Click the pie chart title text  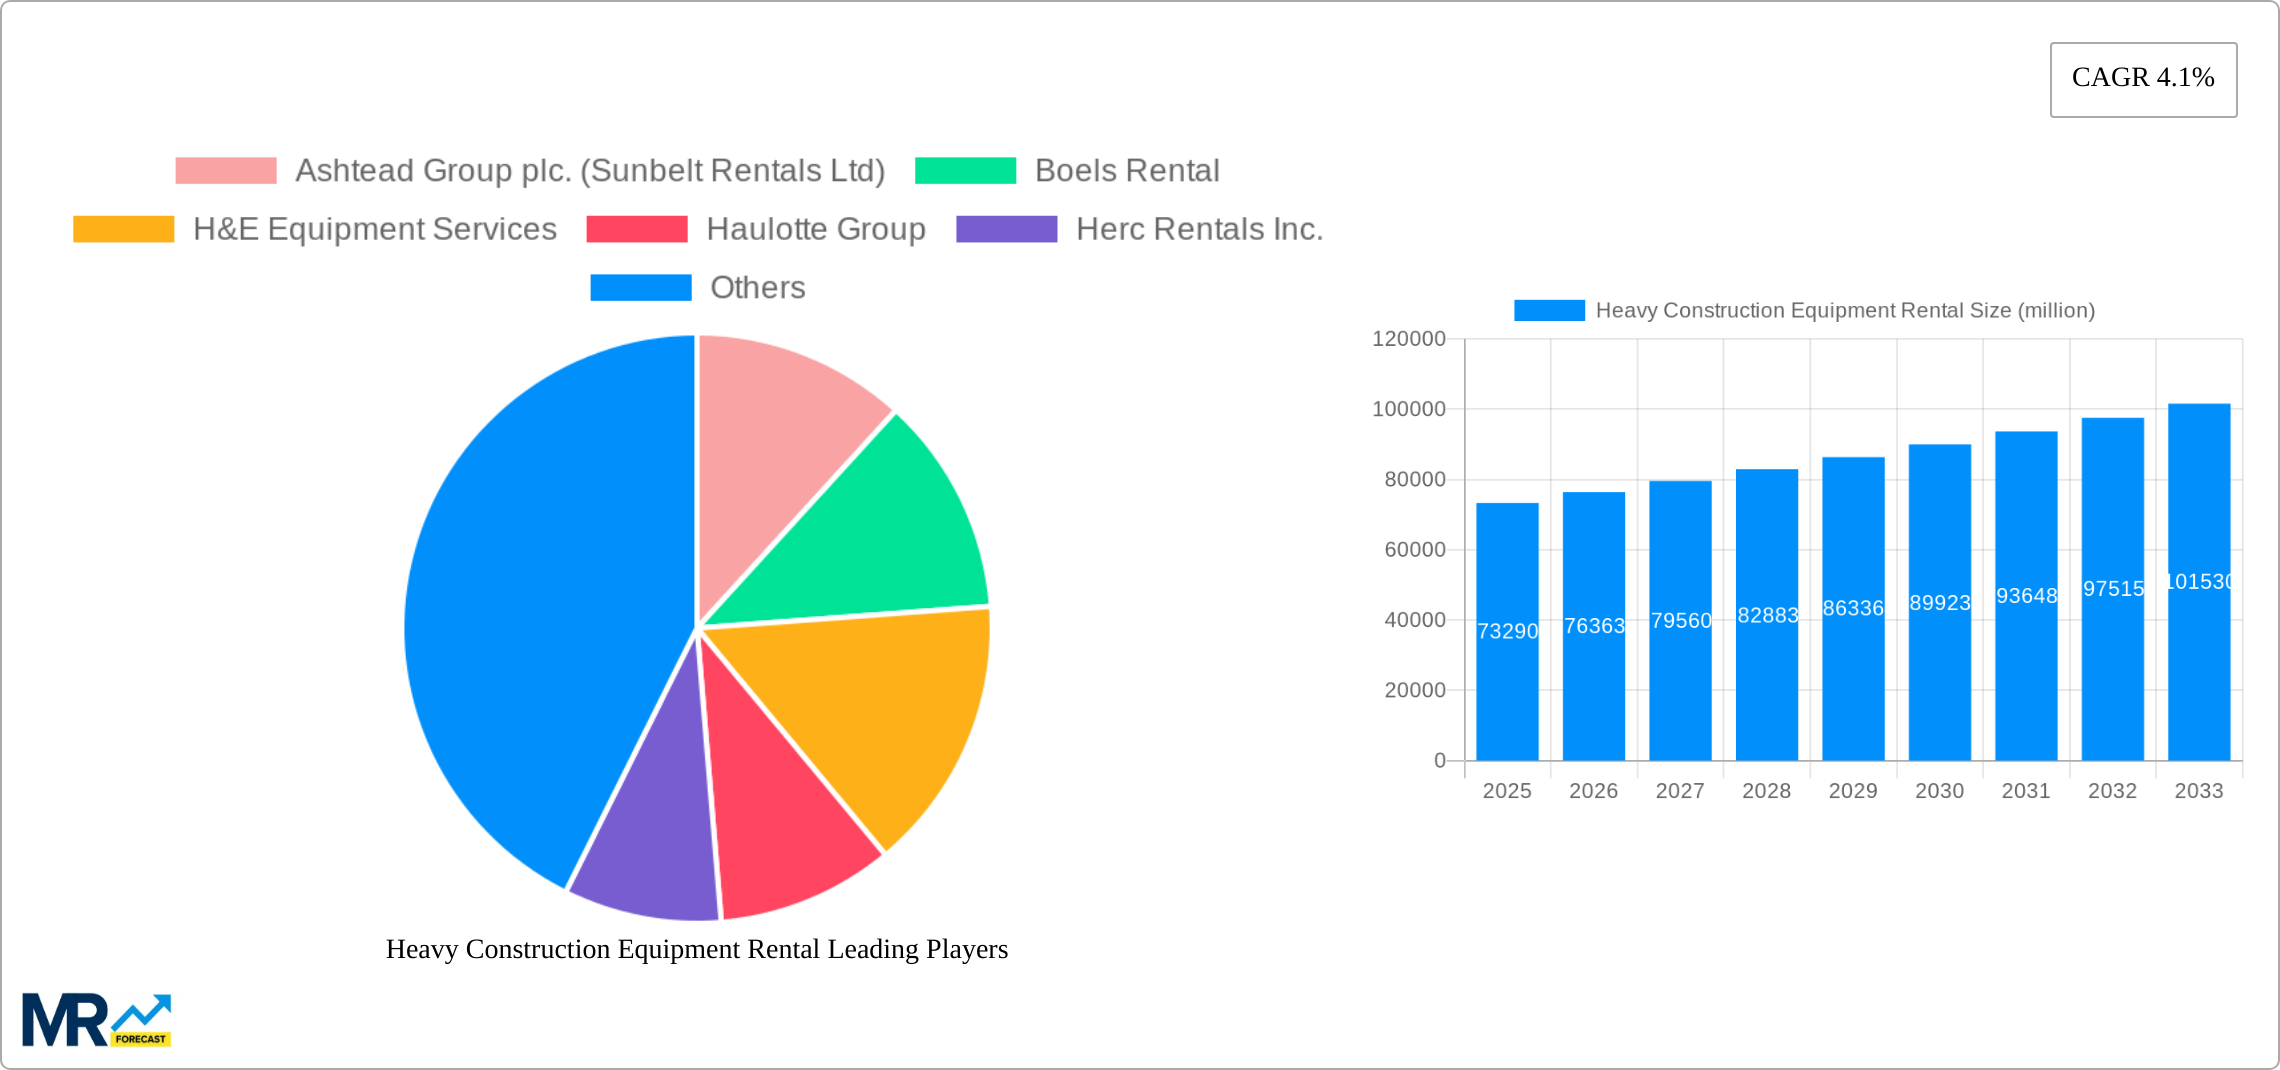point(697,950)
